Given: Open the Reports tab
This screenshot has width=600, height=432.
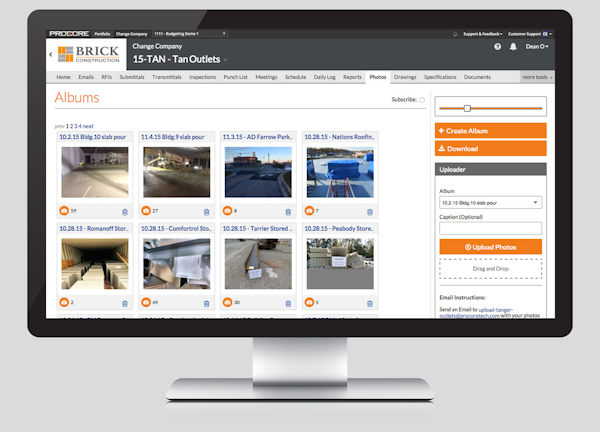Looking at the screenshot, I should click(352, 77).
